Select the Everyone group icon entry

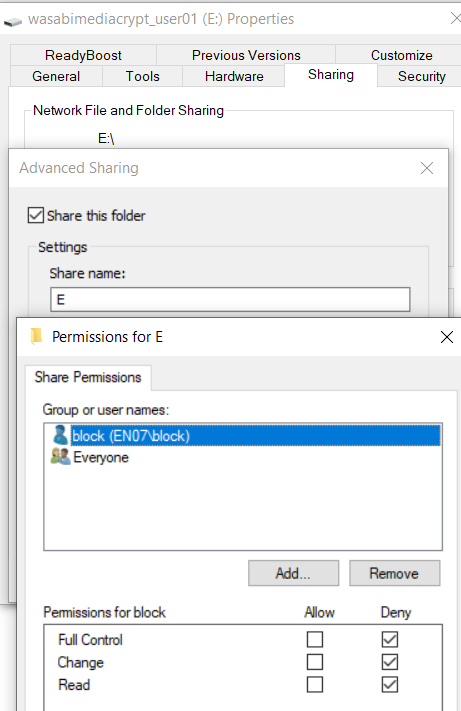click(x=60, y=457)
